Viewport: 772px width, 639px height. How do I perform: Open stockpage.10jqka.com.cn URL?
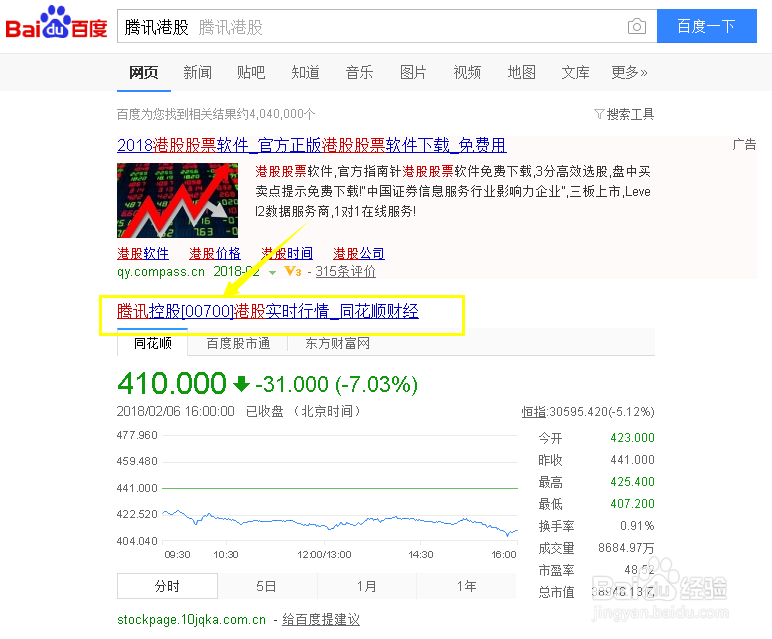pyautogui.click(x=192, y=620)
